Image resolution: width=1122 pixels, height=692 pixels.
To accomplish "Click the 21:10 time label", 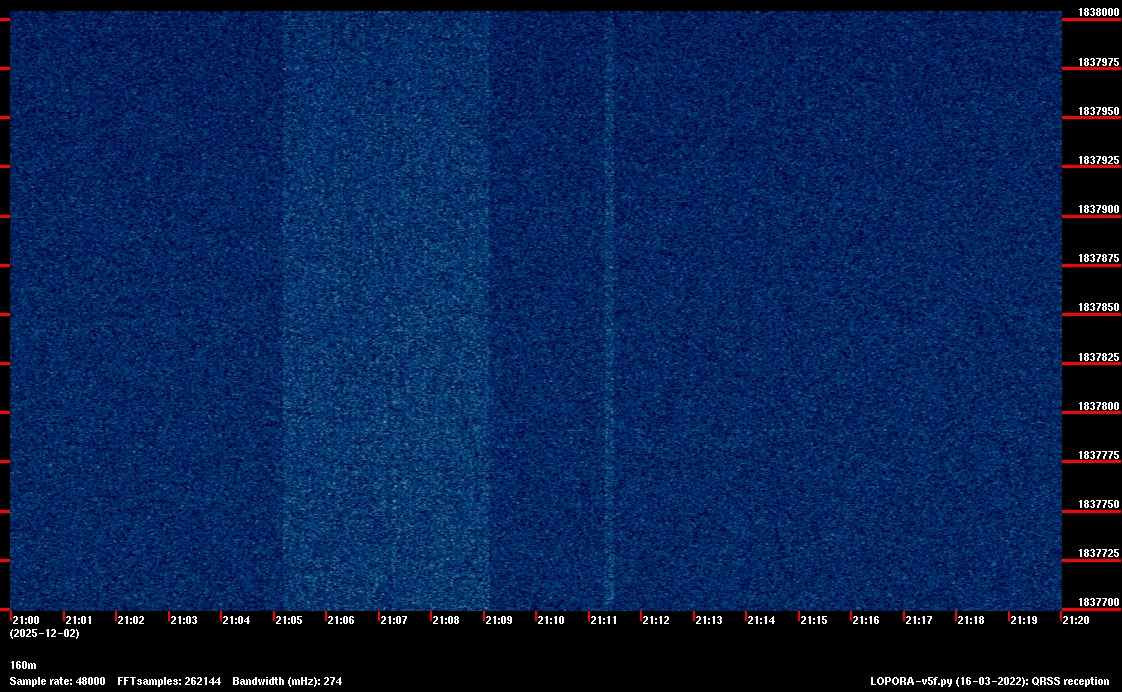I will point(551,620).
